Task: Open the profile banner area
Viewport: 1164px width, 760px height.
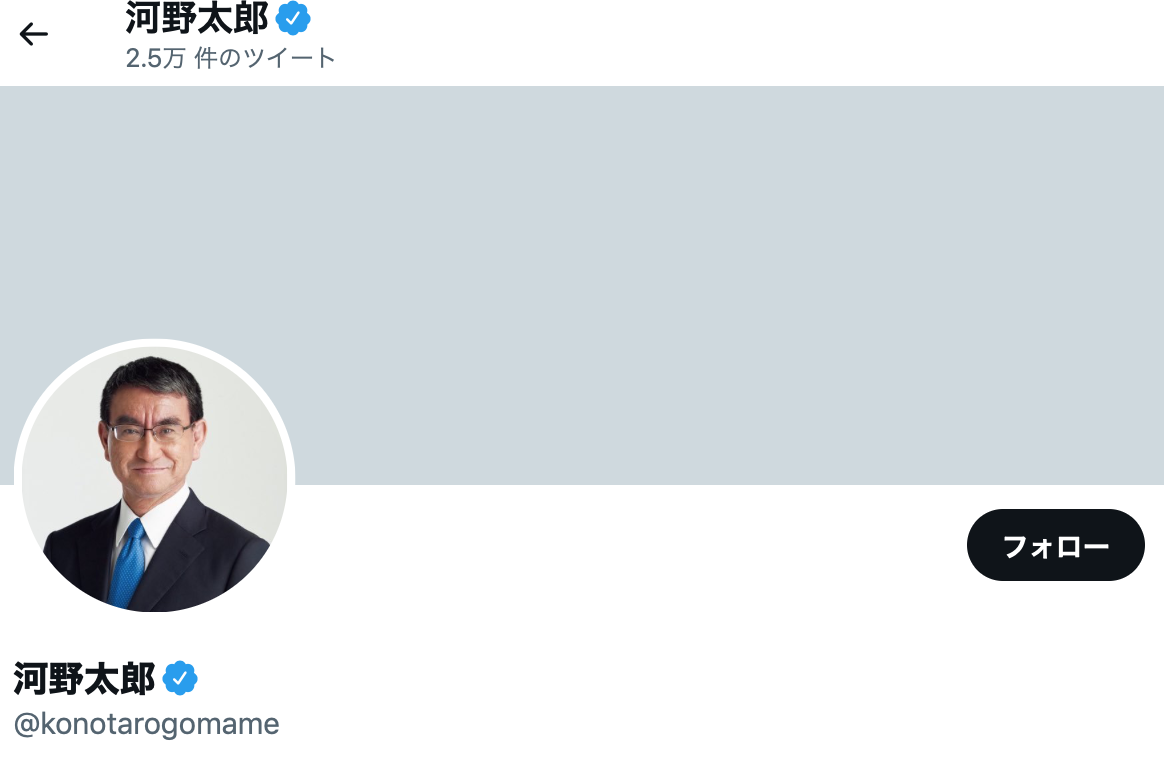Action: tap(582, 285)
